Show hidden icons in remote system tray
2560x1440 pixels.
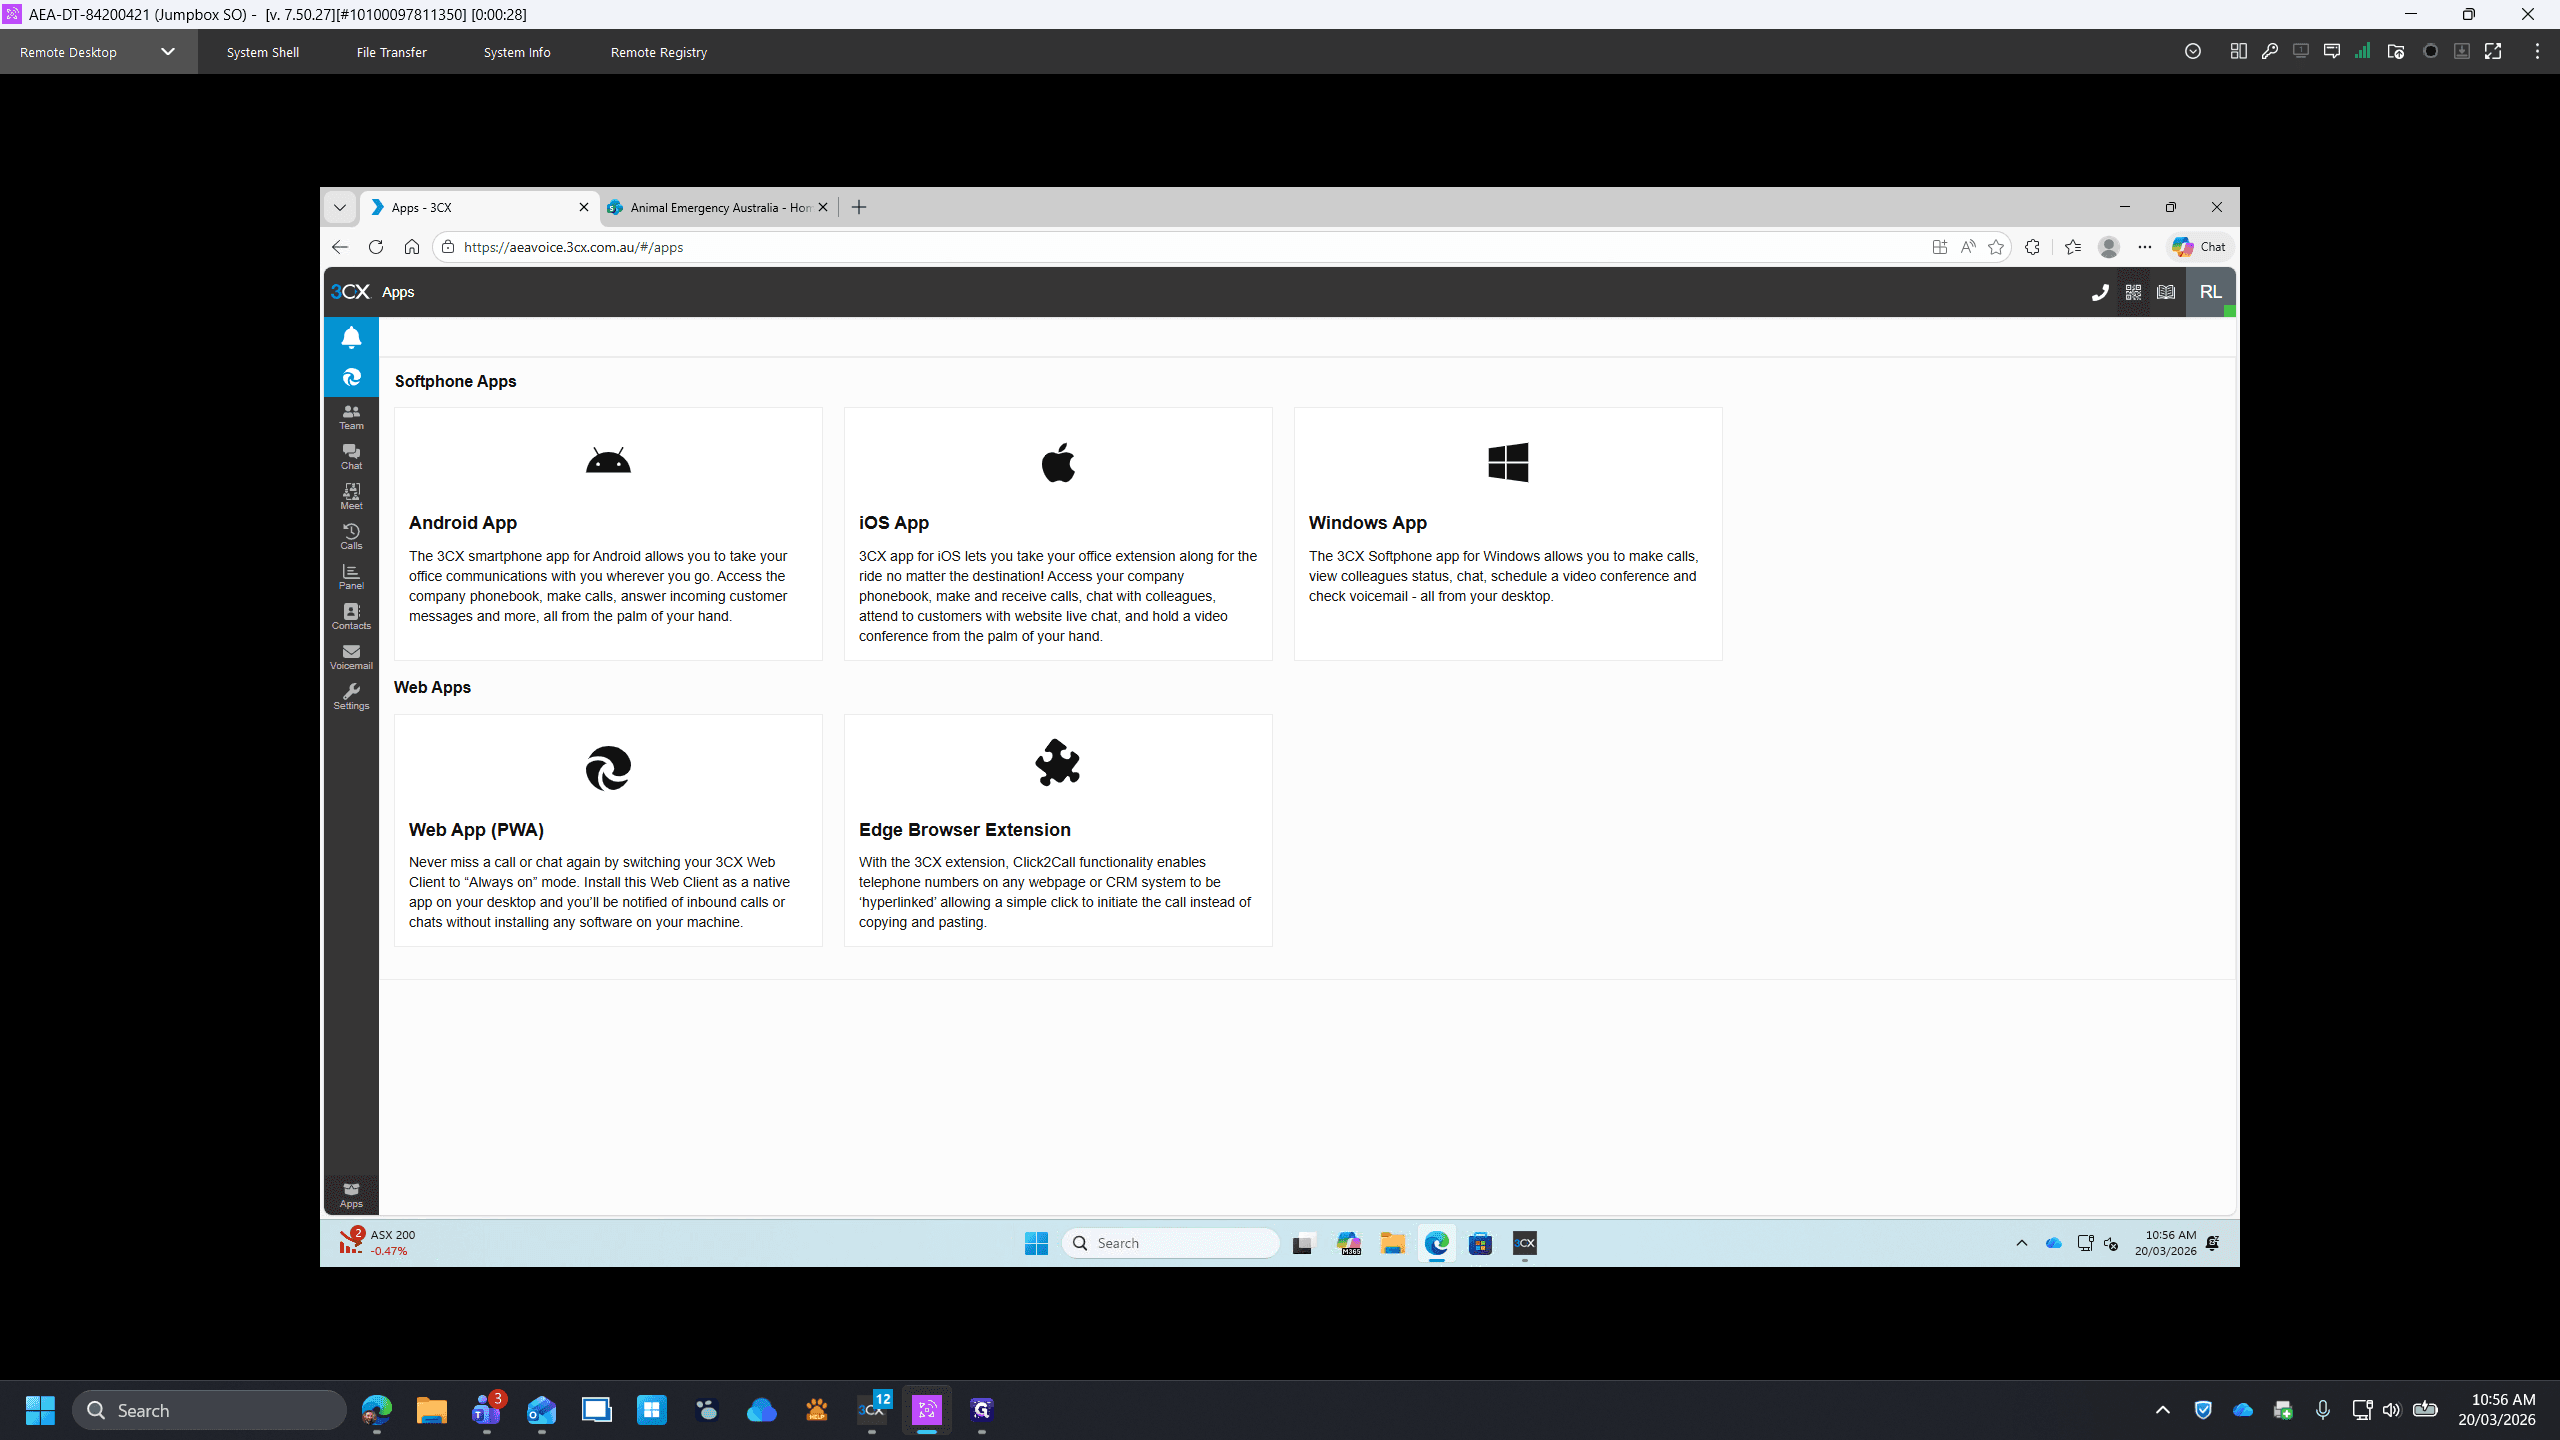click(2022, 1243)
